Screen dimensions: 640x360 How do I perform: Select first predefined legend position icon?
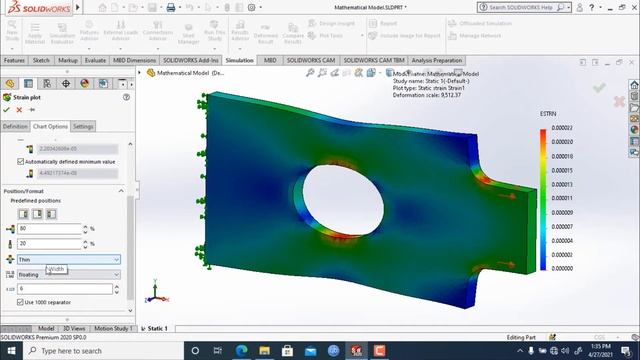click(24, 214)
